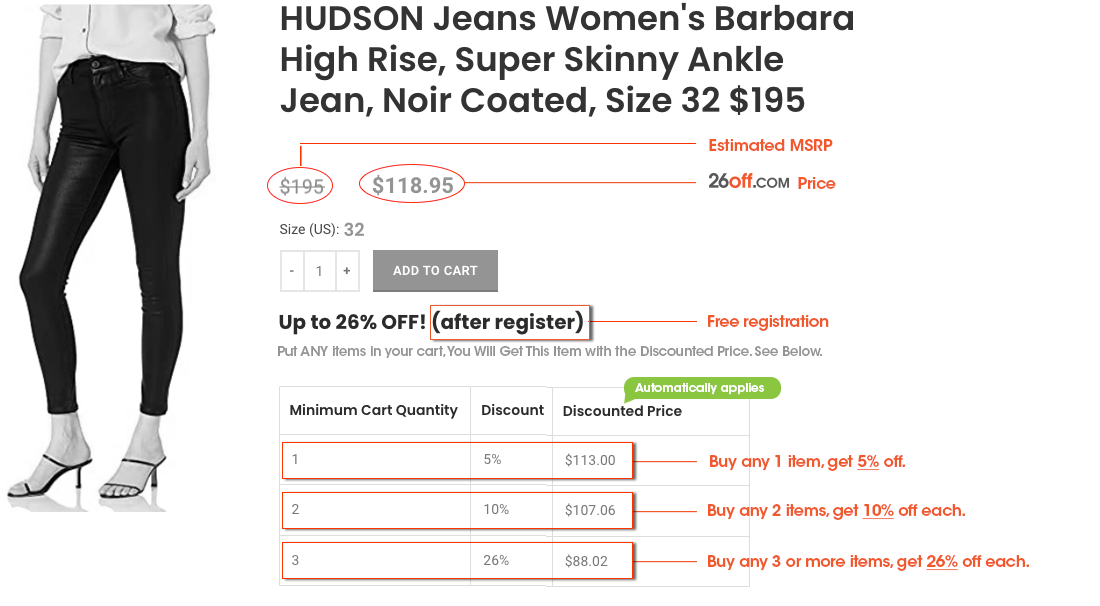Click the "Minimum Cart Quantity" column header
1100x606 pixels.
click(373, 410)
